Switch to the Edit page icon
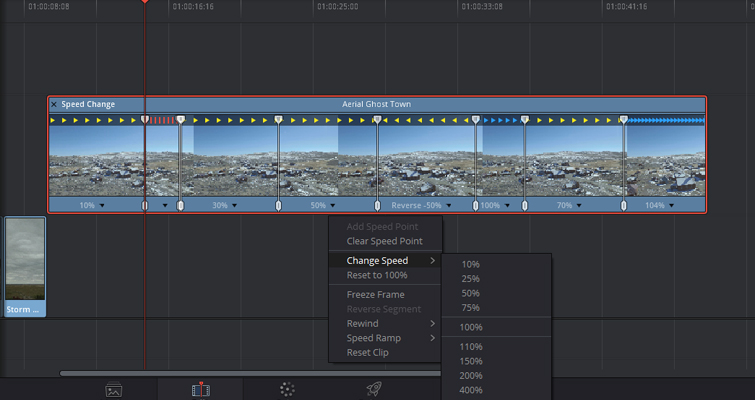Image resolution: width=755 pixels, height=400 pixels. [x=200, y=390]
